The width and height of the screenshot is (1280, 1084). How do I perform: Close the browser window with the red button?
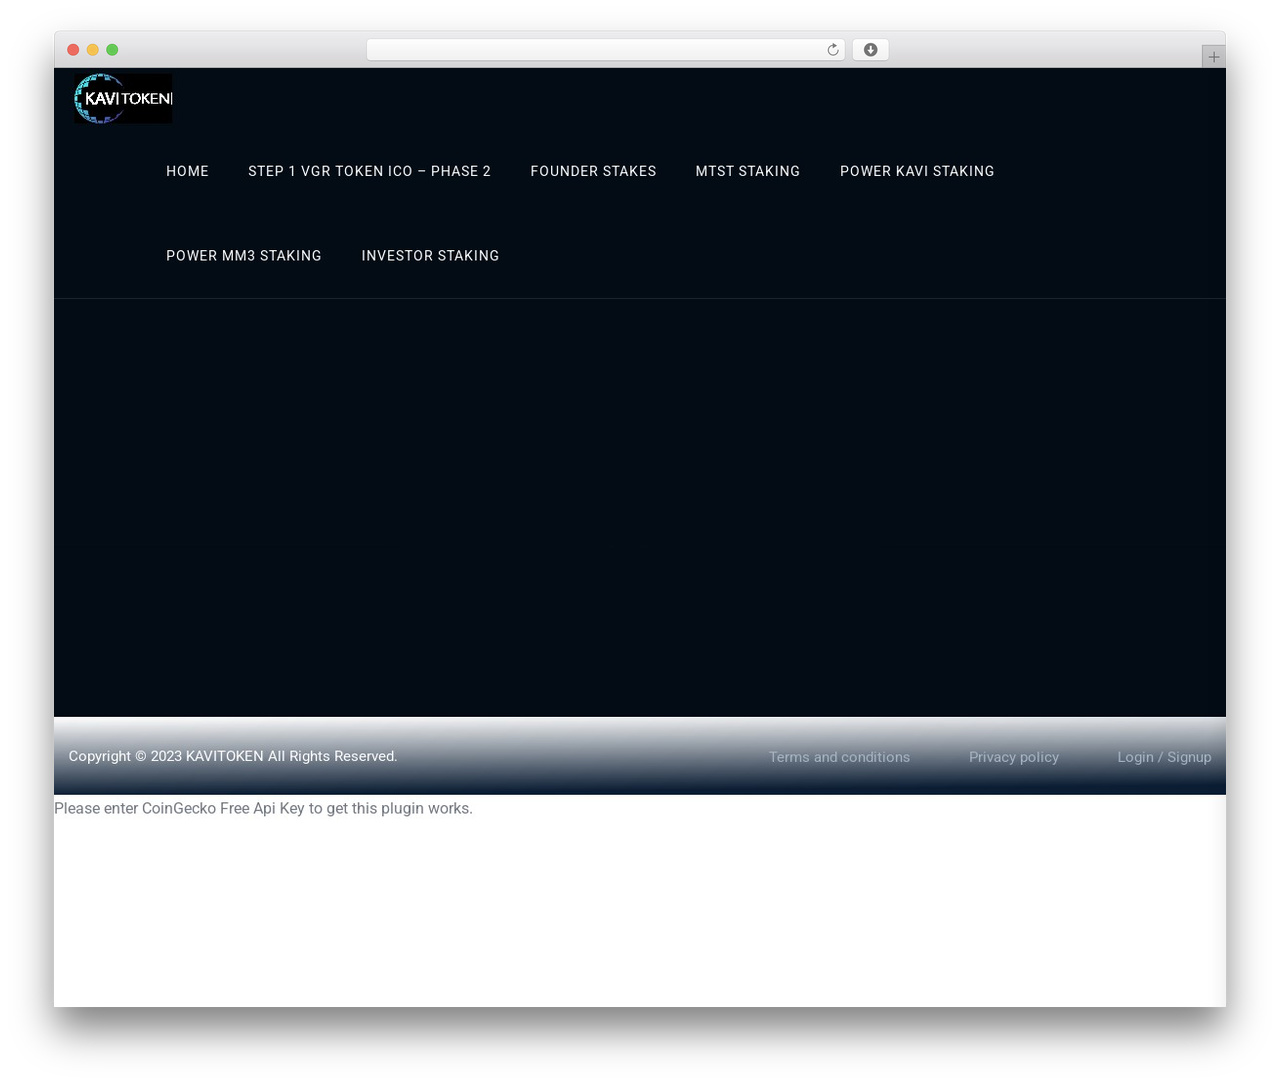tap(73, 50)
